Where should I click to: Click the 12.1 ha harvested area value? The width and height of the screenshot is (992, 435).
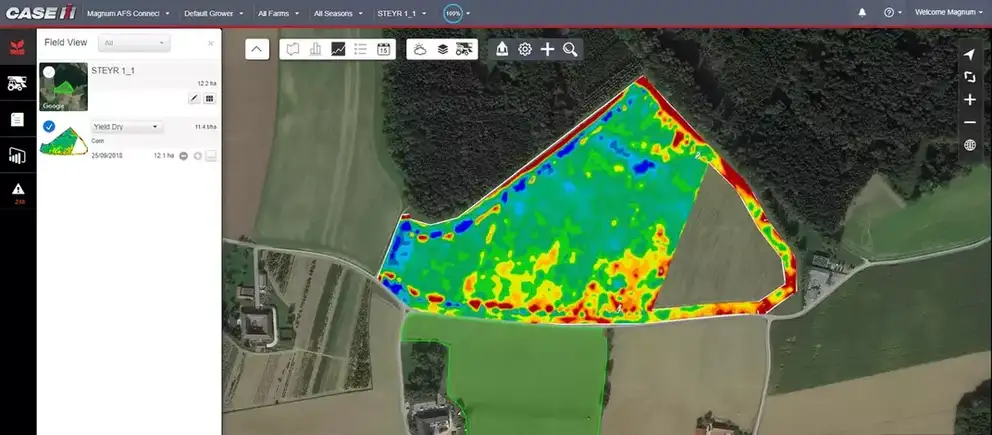[x=164, y=156]
